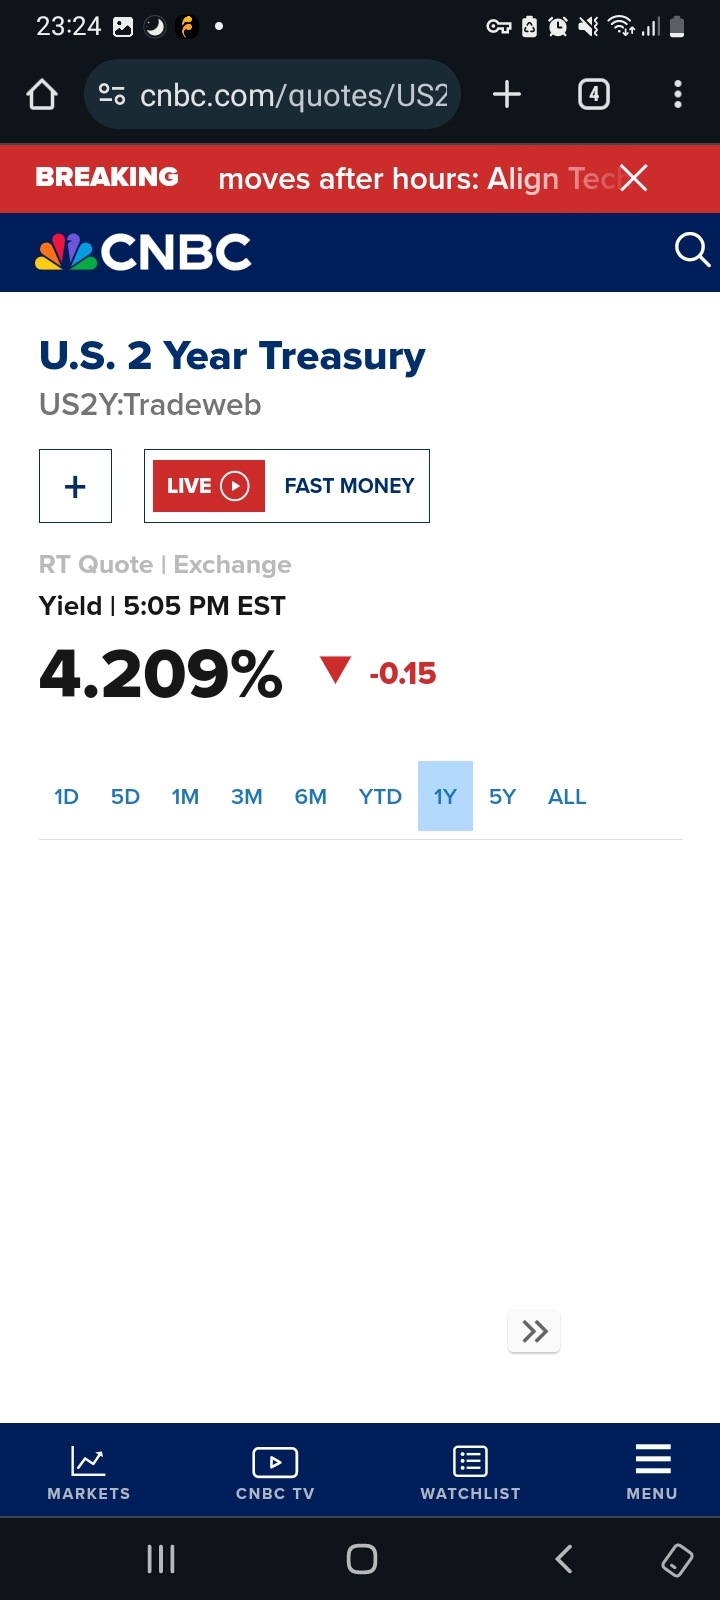Open a new browser tab
The image size is (720, 1600).
pos(507,95)
